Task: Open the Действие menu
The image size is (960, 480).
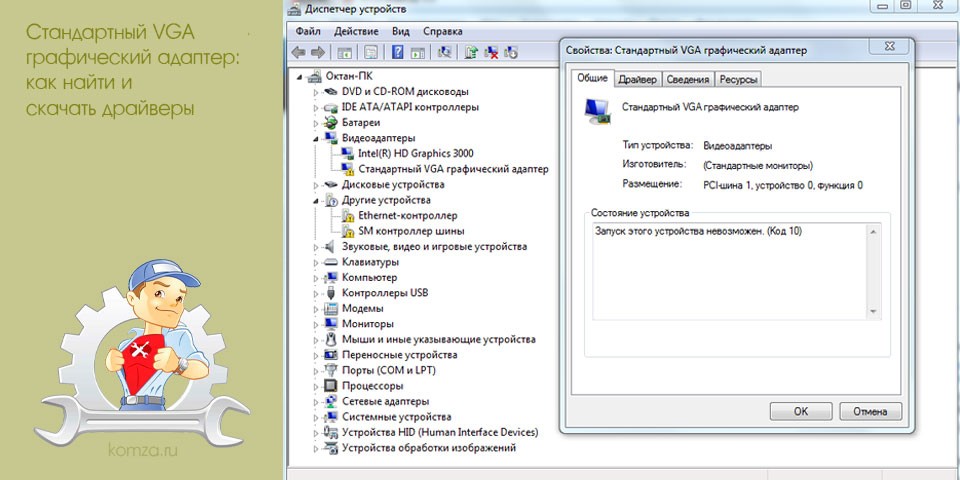Action: (356, 31)
